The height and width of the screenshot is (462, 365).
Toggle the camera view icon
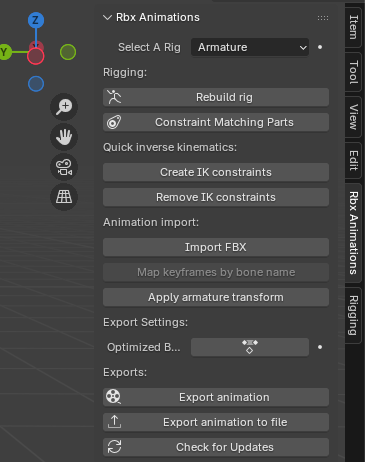(x=64, y=167)
